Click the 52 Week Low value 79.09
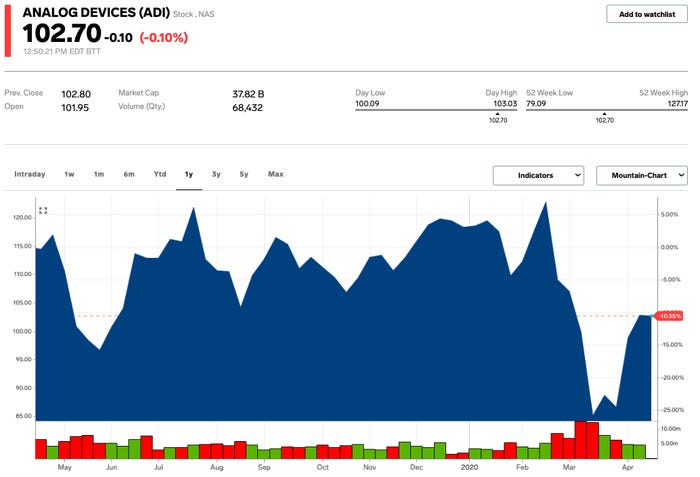 [536, 104]
